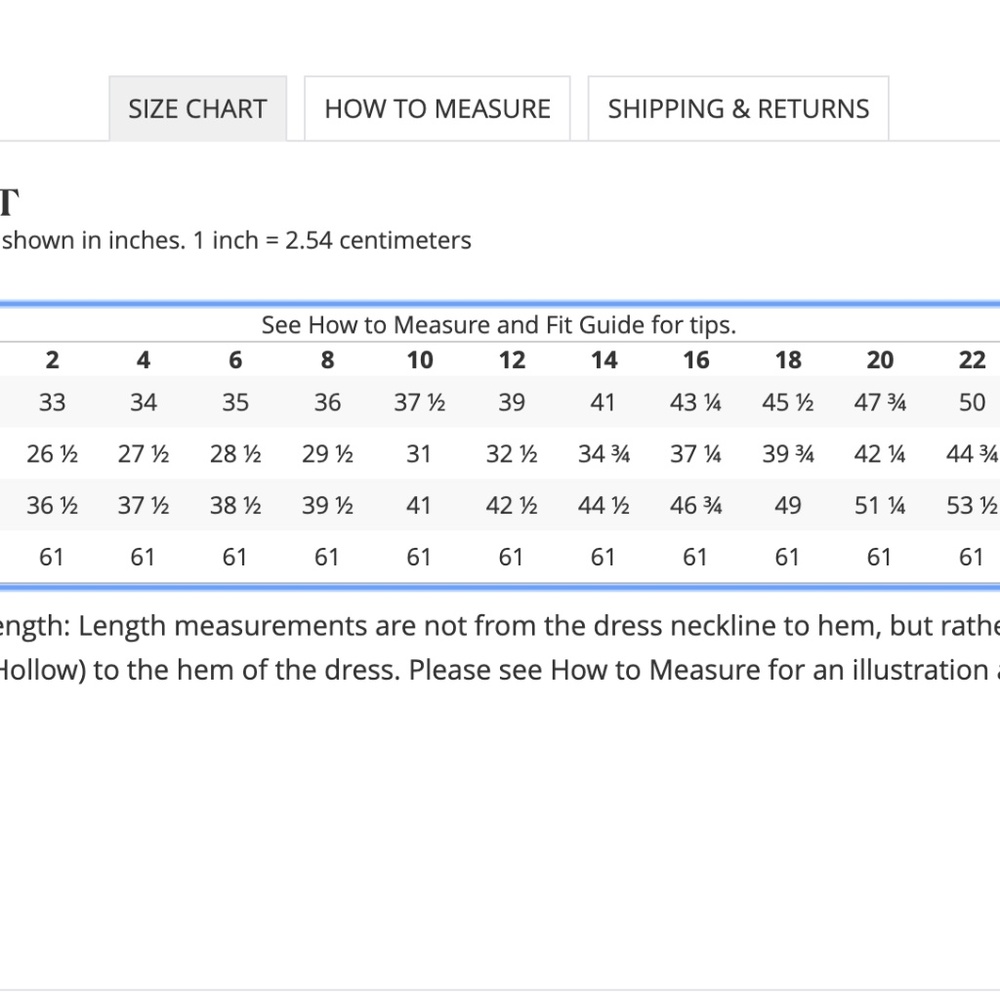Click the size 16 column header
The width and height of the screenshot is (1000, 1000).
696,360
